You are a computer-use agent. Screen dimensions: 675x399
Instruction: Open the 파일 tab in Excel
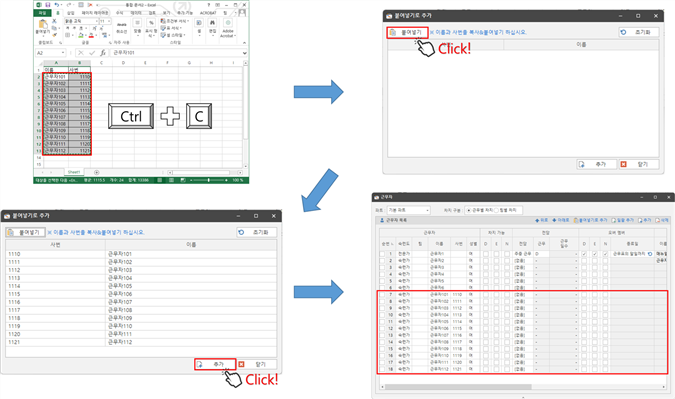[42, 13]
